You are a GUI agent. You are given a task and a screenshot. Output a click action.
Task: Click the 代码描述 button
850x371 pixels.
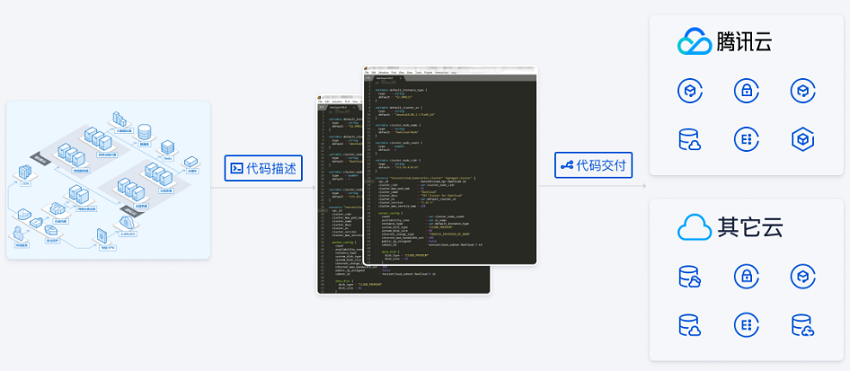[263, 168]
